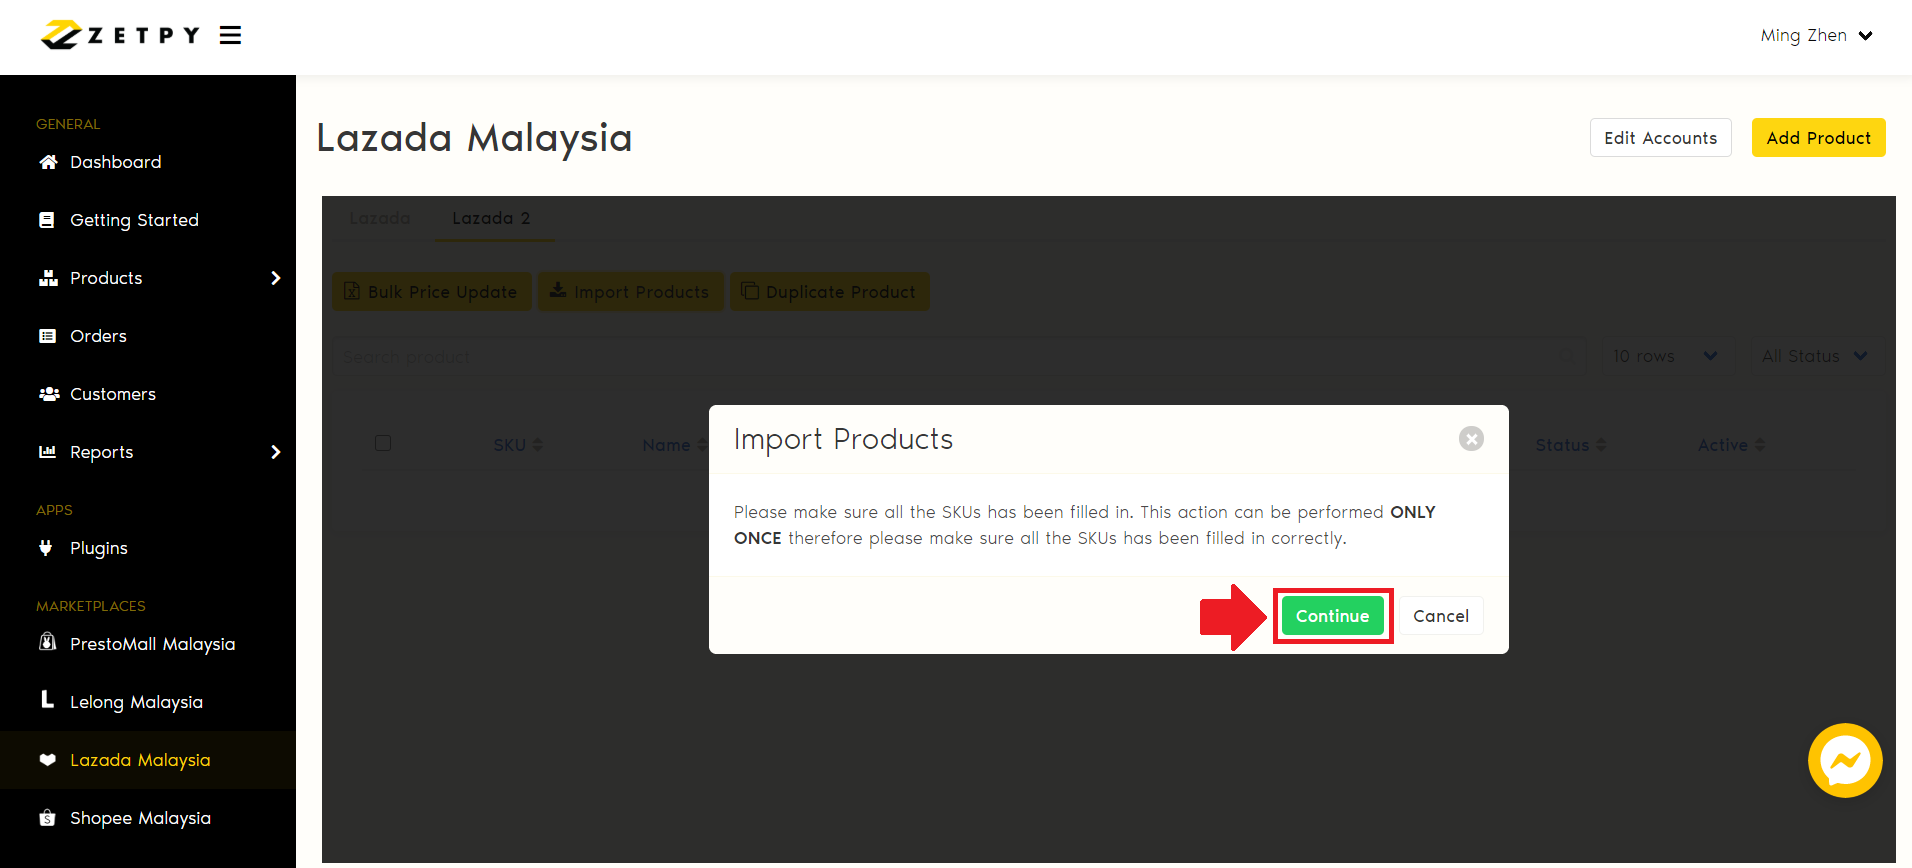Image resolution: width=1912 pixels, height=868 pixels.
Task: Click the green Continue button
Action: click(1333, 616)
